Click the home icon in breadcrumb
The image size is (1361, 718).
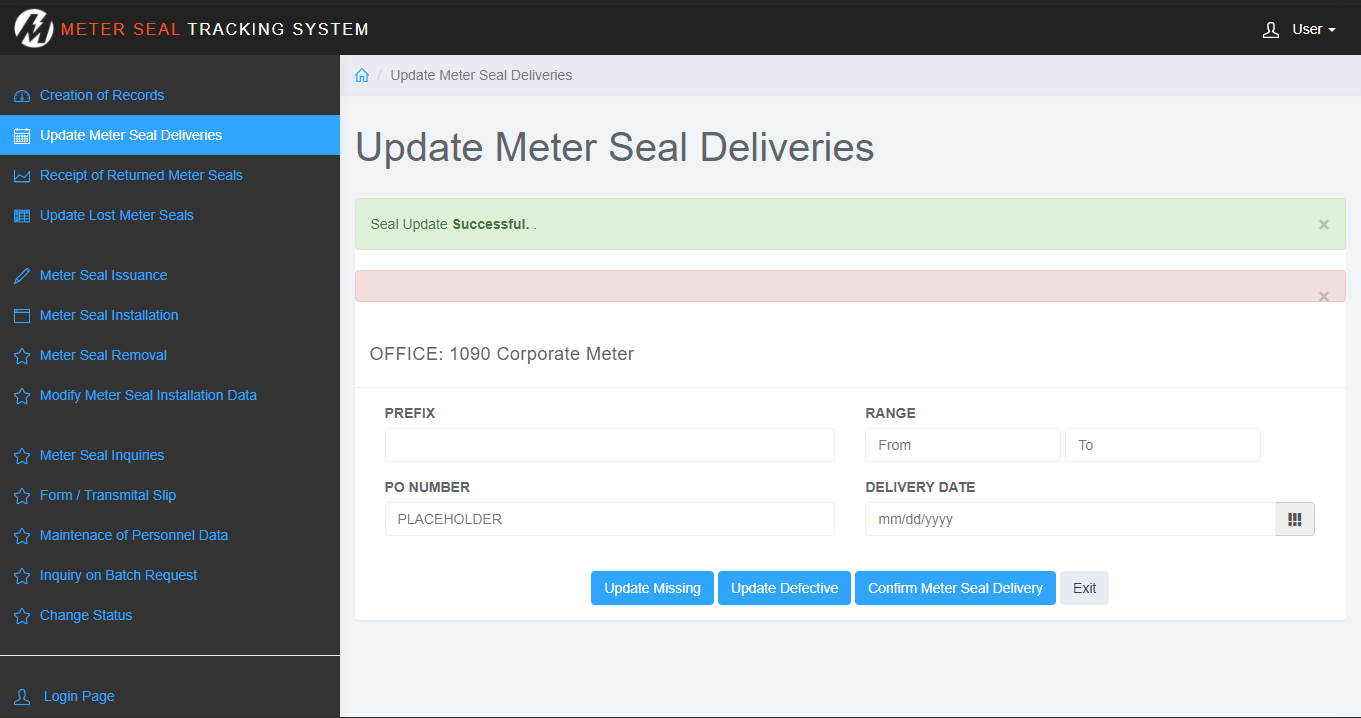coord(362,75)
